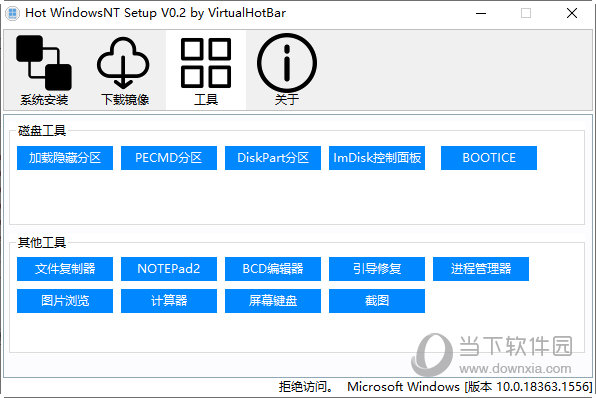Launch PECMD分区 tool
This screenshot has height=398, width=596.
pyautogui.click(x=169, y=158)
